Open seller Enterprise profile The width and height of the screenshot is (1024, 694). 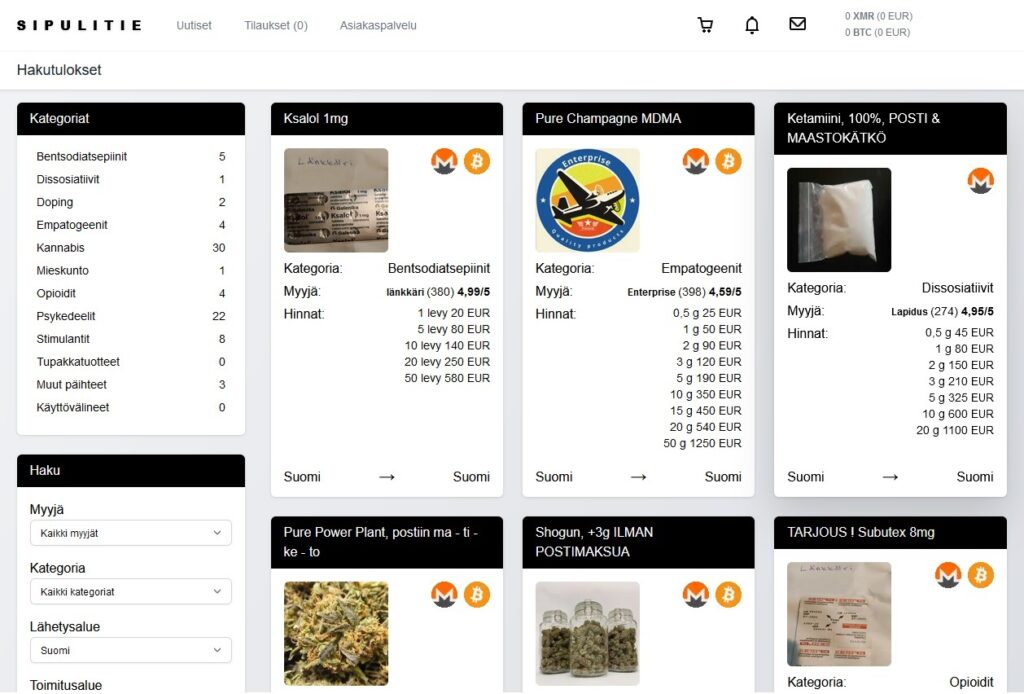click(x=651, y=292)
